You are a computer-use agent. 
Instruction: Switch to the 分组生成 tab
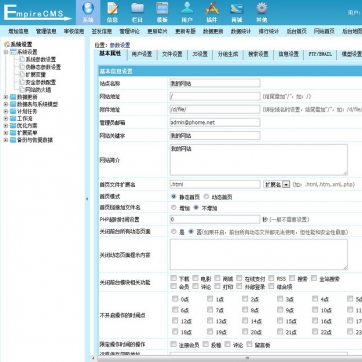tap(228, 54)
